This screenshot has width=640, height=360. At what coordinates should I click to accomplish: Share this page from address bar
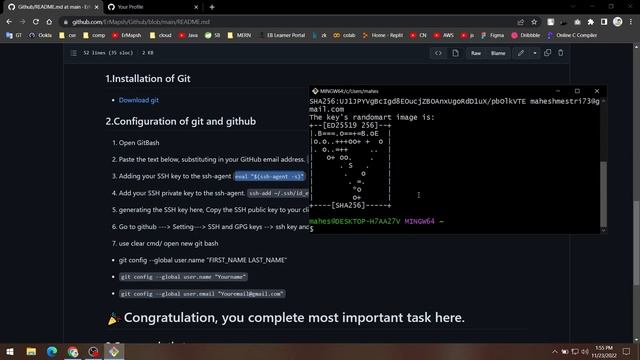[520, 22]
